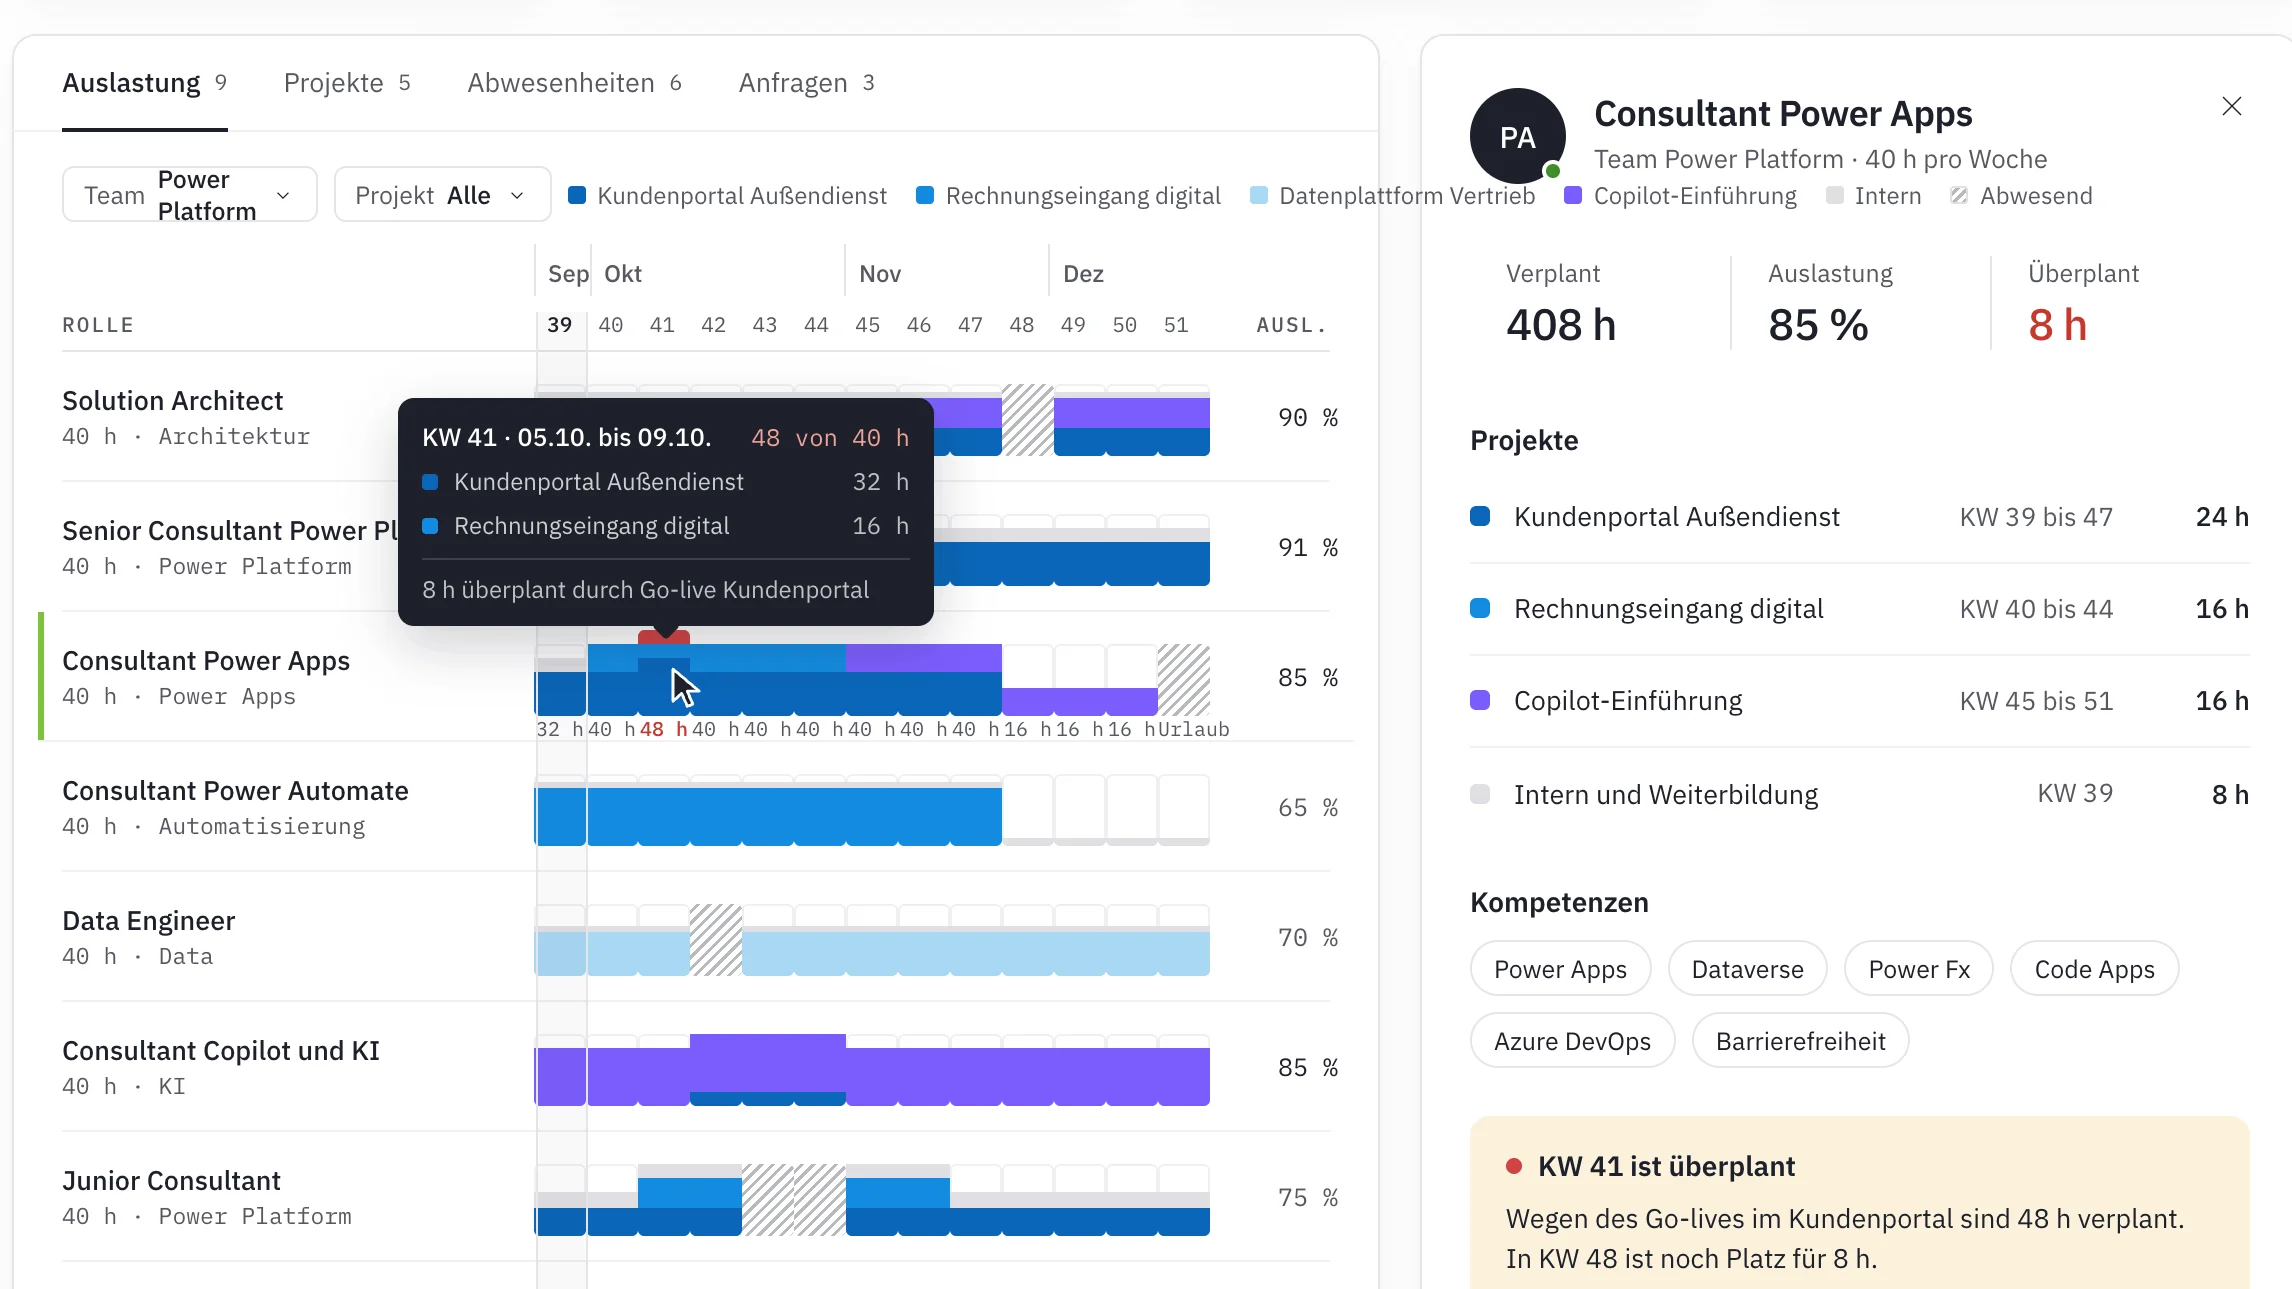Select the Consultant Copilot und KI role

tap(221, 1067)
